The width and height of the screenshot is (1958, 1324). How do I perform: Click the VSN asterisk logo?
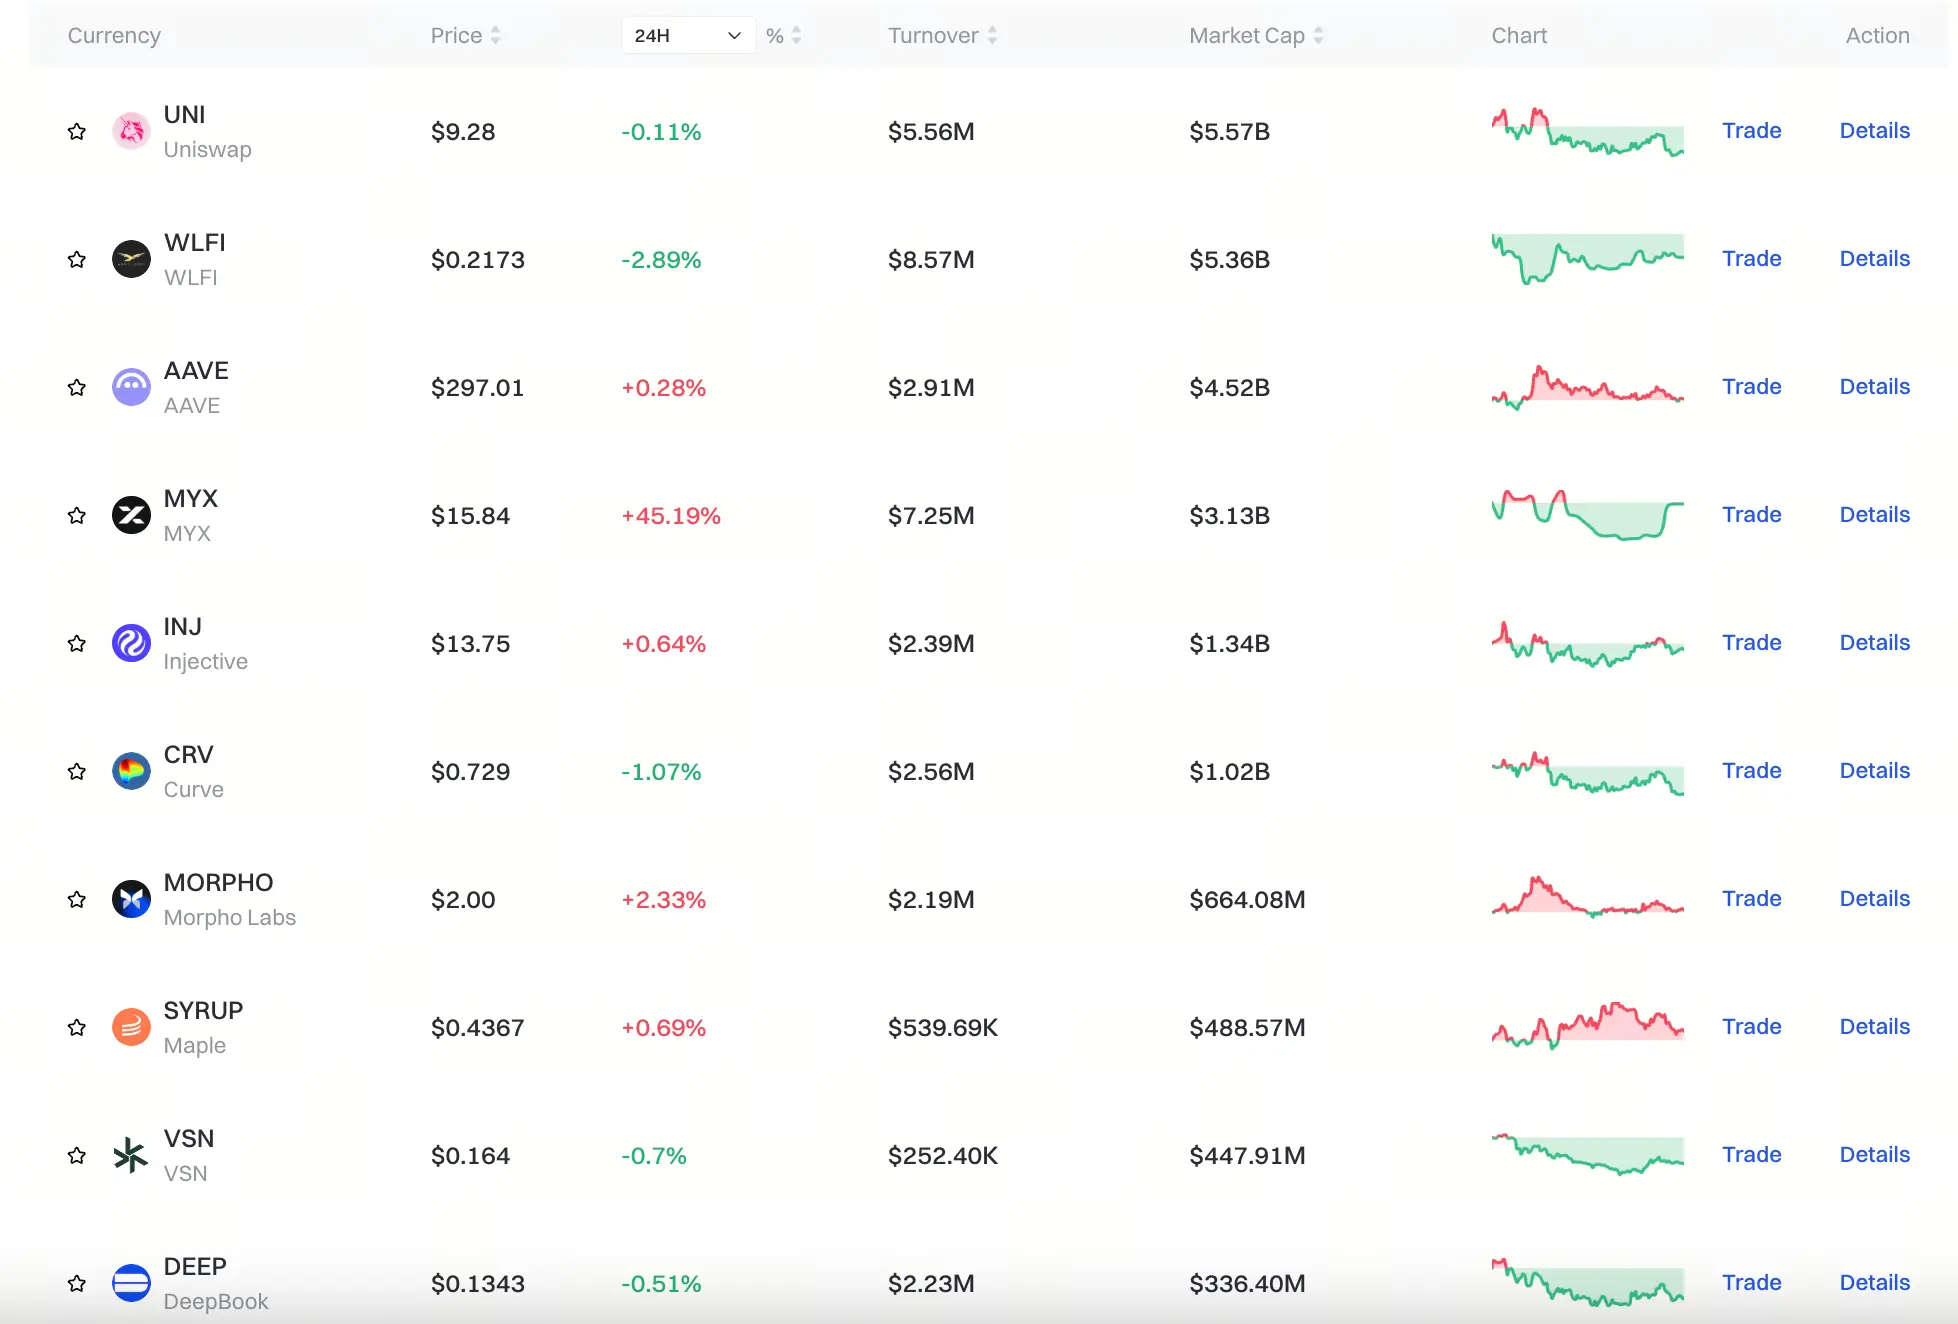[131, 1156]
